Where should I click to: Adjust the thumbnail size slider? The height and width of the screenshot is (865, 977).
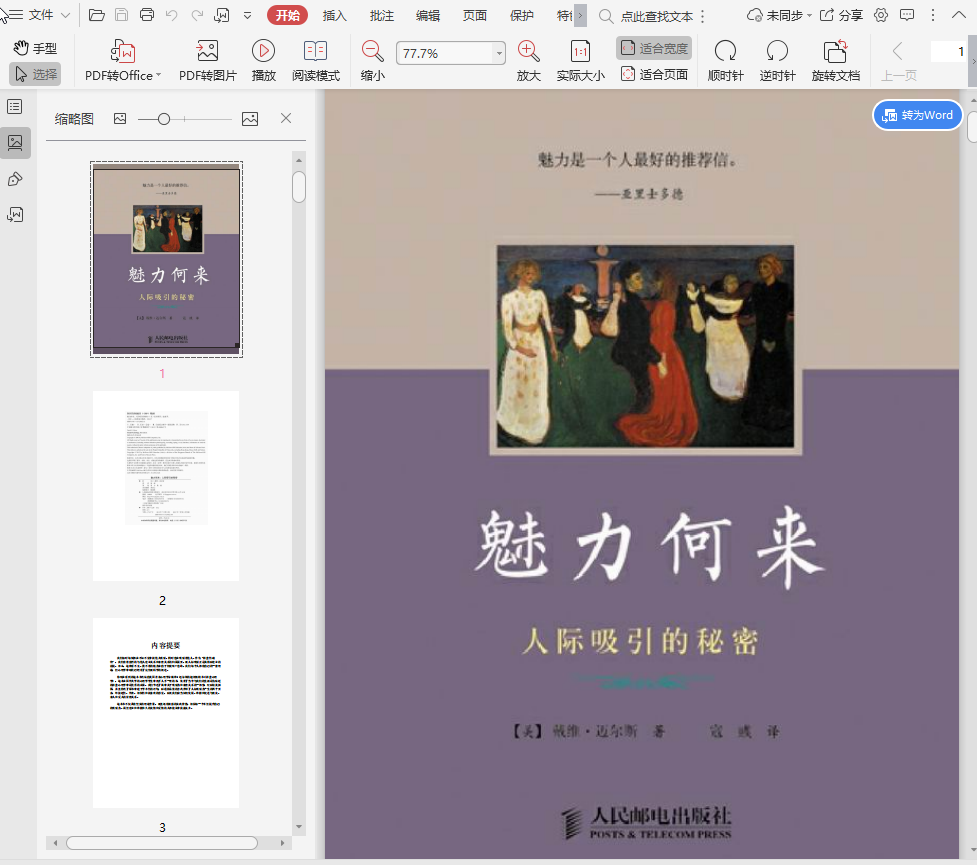[x=164, y=119]
